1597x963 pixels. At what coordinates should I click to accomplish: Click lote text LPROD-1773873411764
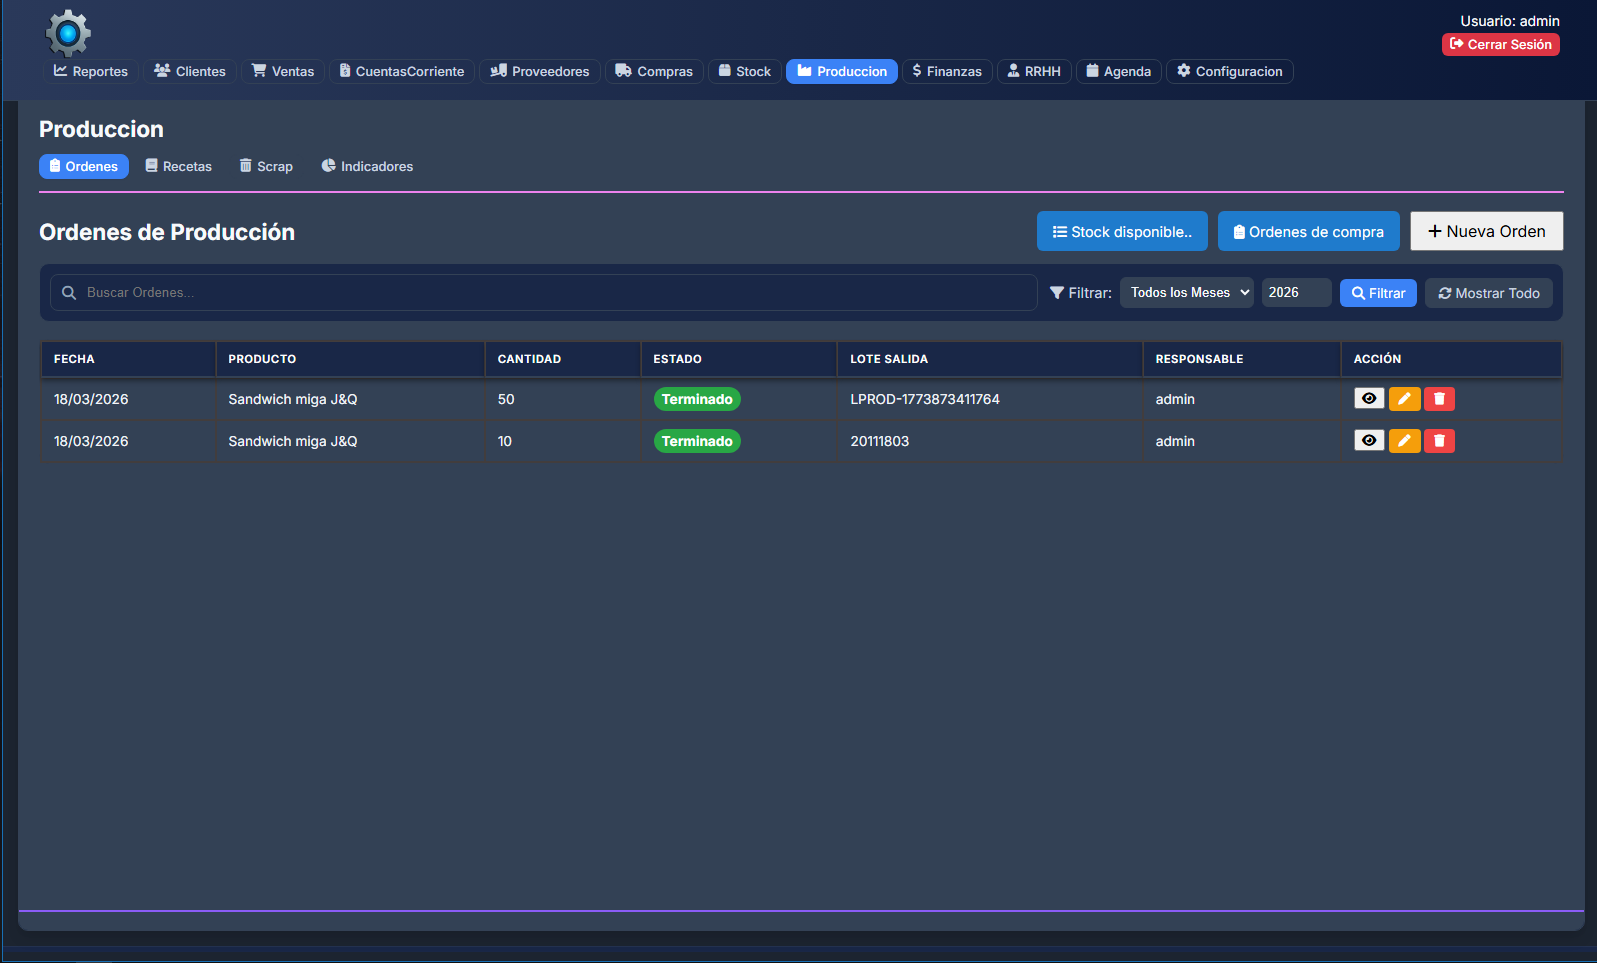[x=925, y=399]
